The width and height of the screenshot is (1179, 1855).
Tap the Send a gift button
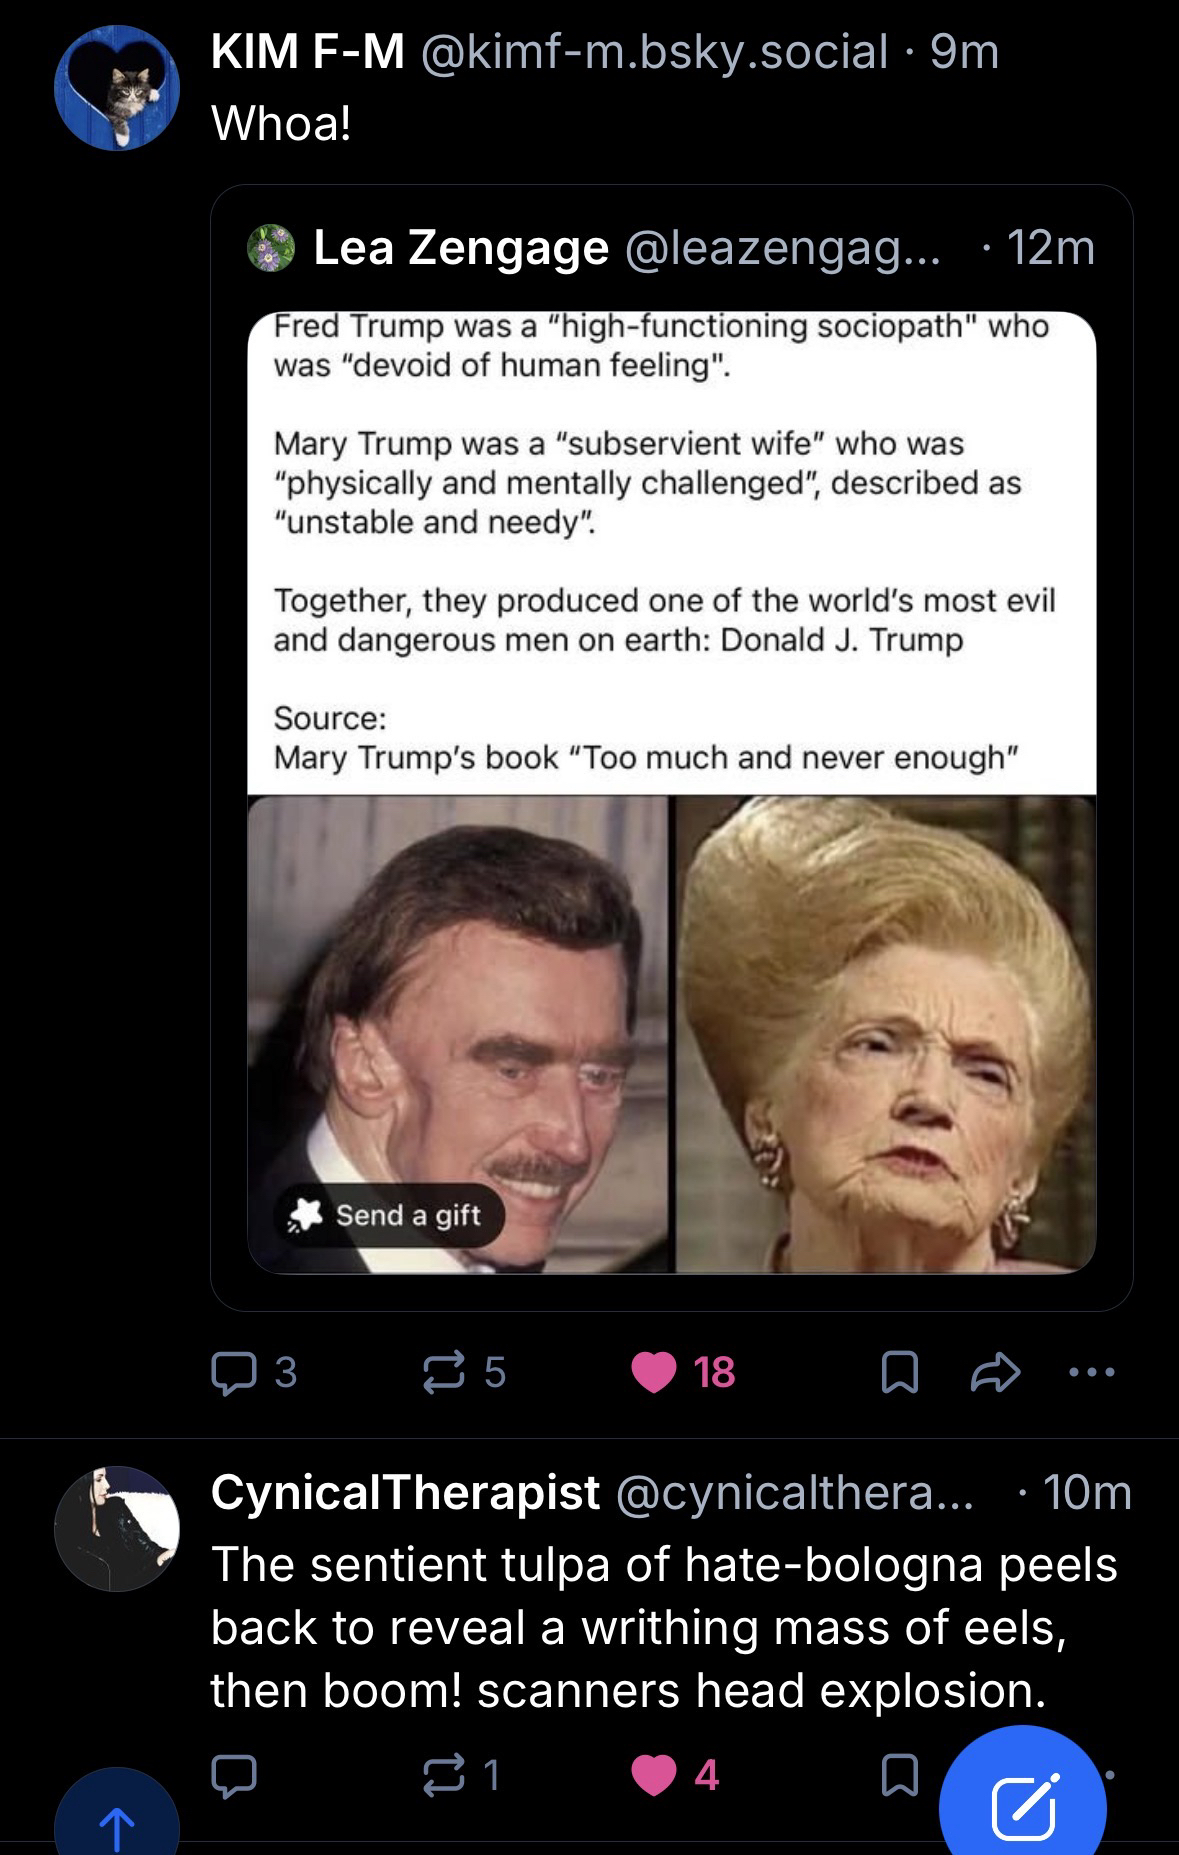[389, 1215]
